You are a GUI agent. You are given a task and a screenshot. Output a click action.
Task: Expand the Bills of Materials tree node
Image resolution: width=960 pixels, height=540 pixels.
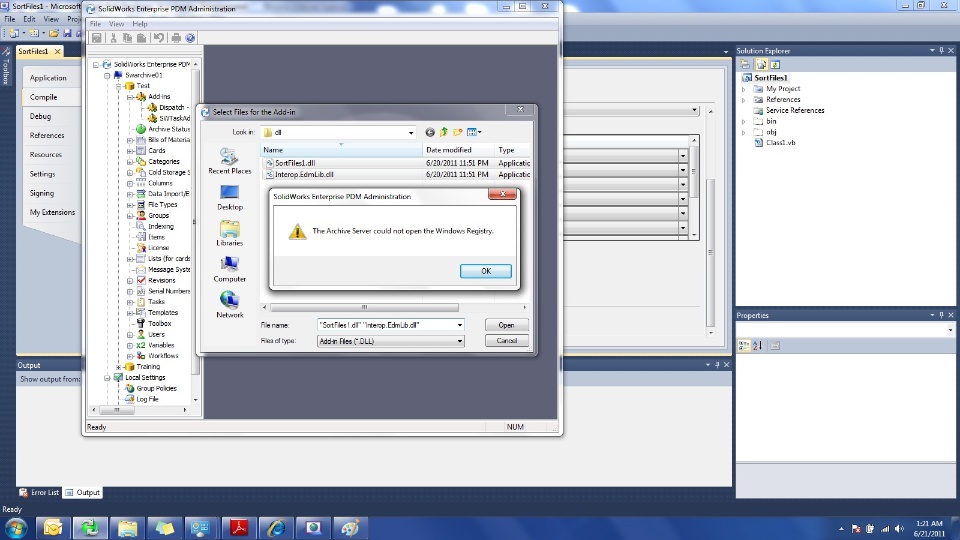pos(130,140)
